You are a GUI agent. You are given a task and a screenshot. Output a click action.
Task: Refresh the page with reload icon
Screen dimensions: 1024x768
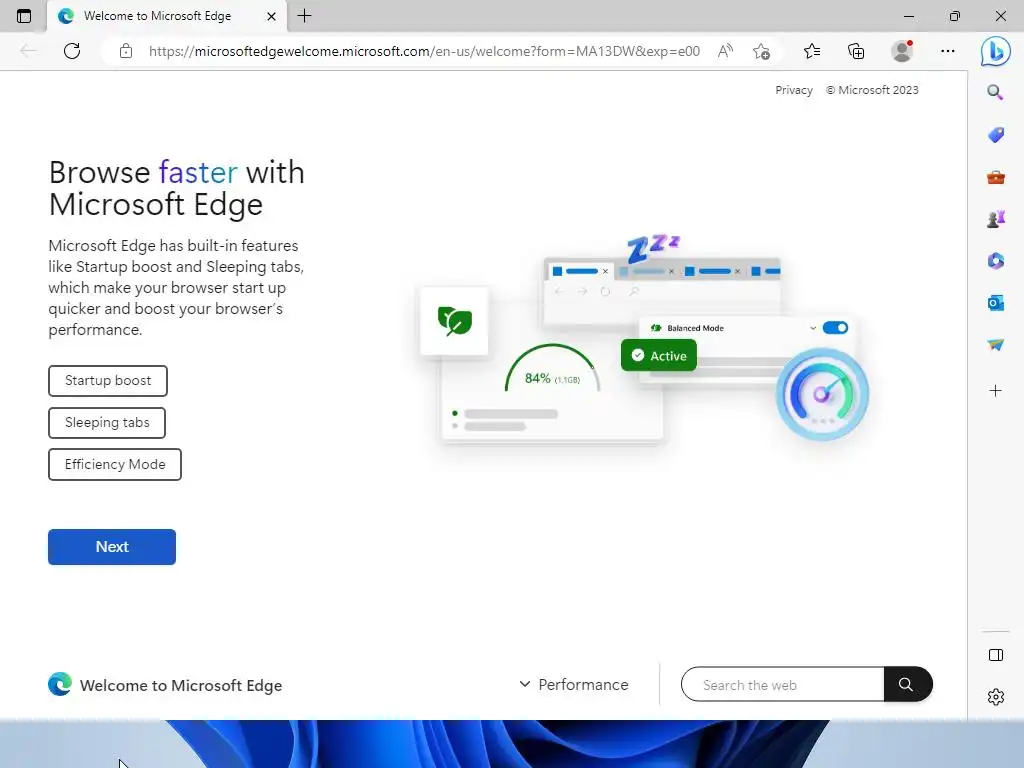[72, 51]
